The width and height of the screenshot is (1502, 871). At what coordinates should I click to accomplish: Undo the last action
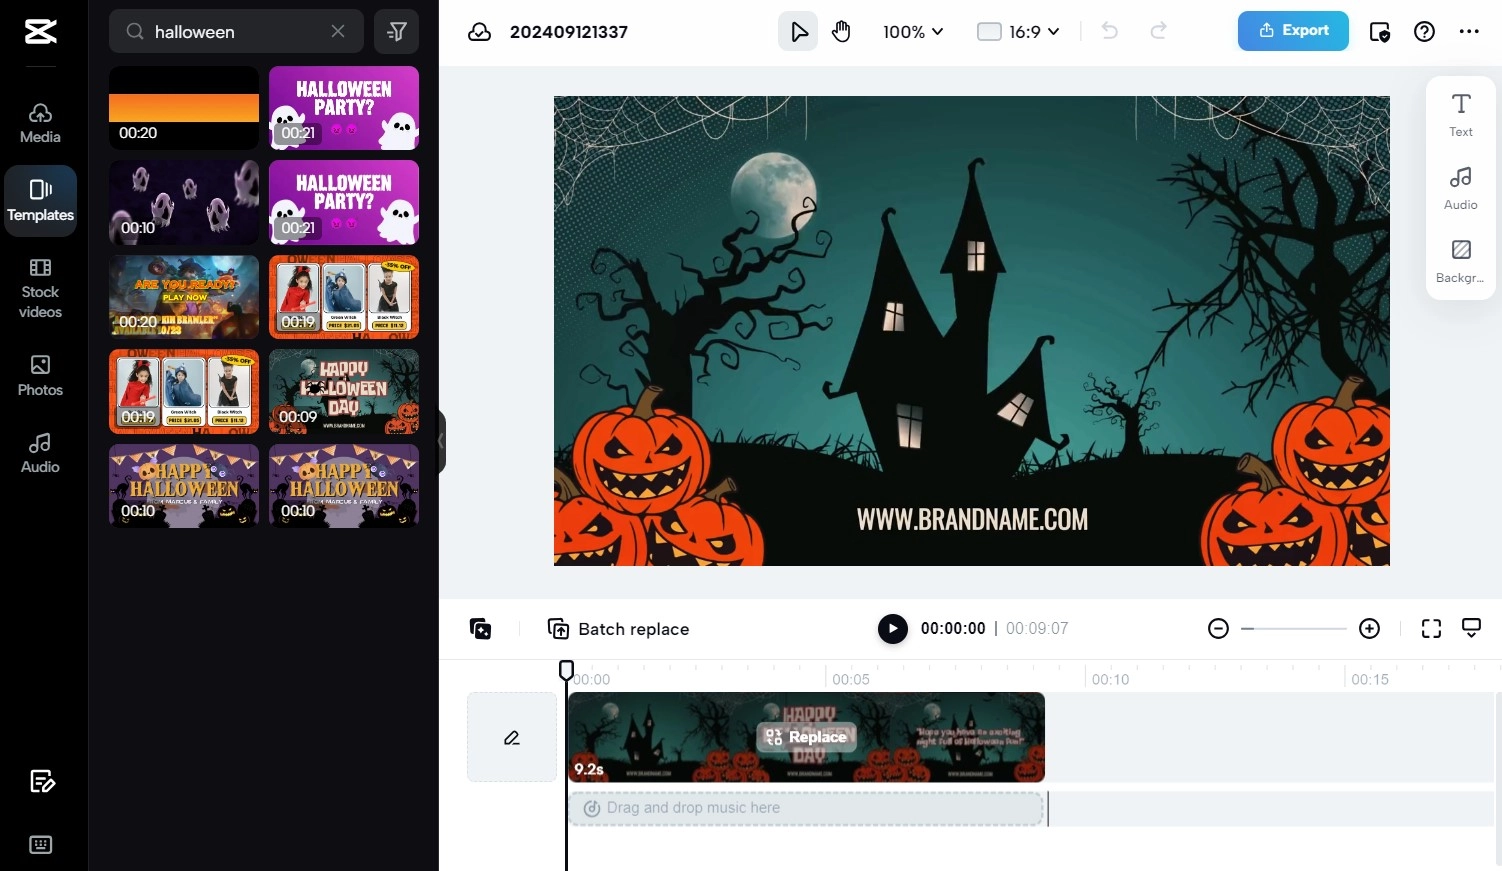click(x=1110, y=31)
